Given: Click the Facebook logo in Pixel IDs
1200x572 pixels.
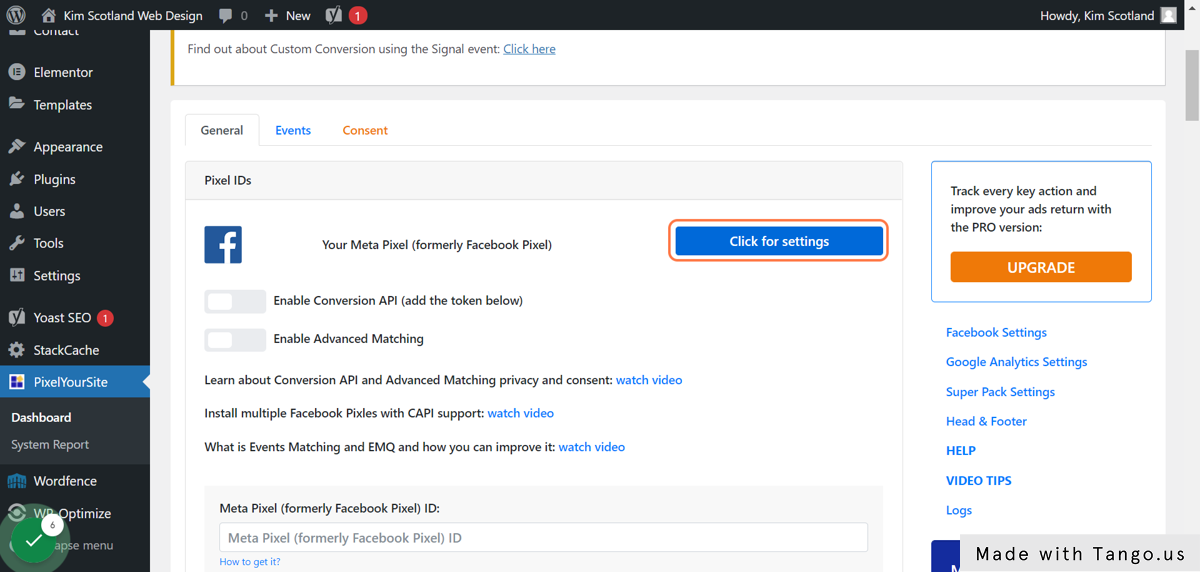Looking at the screenshot, I should pyautogui.click(x=223, y=244).
